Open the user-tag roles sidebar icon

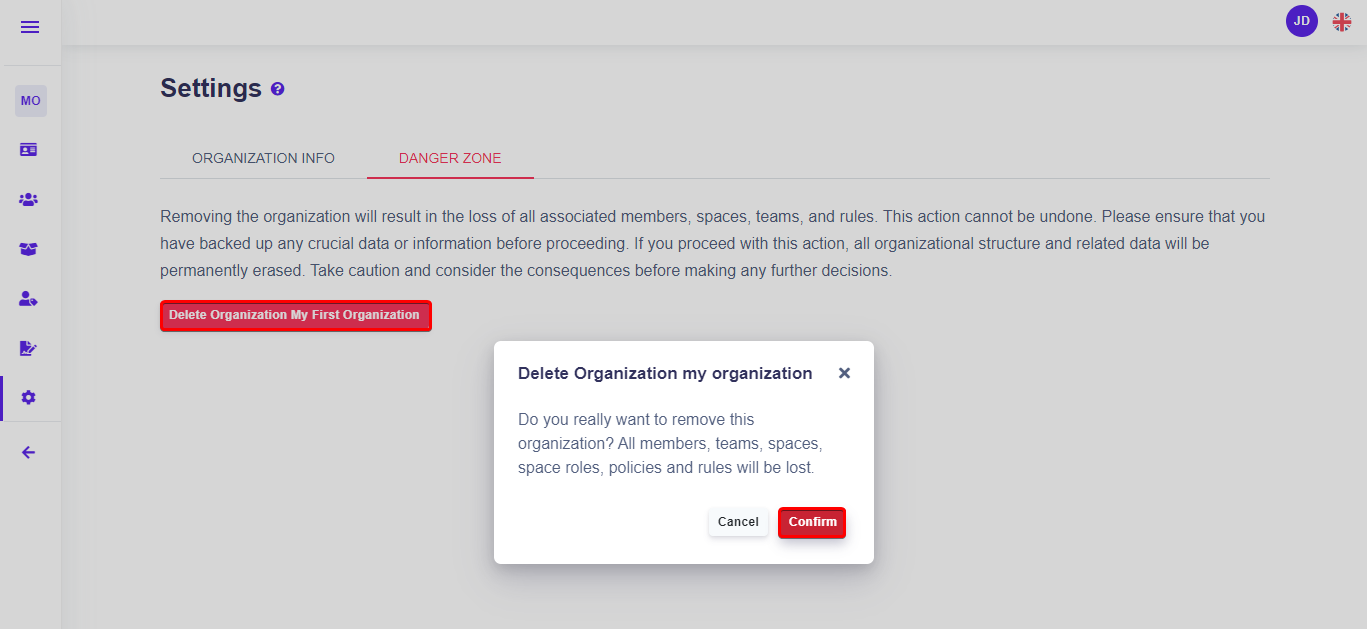tap(28, 298)
